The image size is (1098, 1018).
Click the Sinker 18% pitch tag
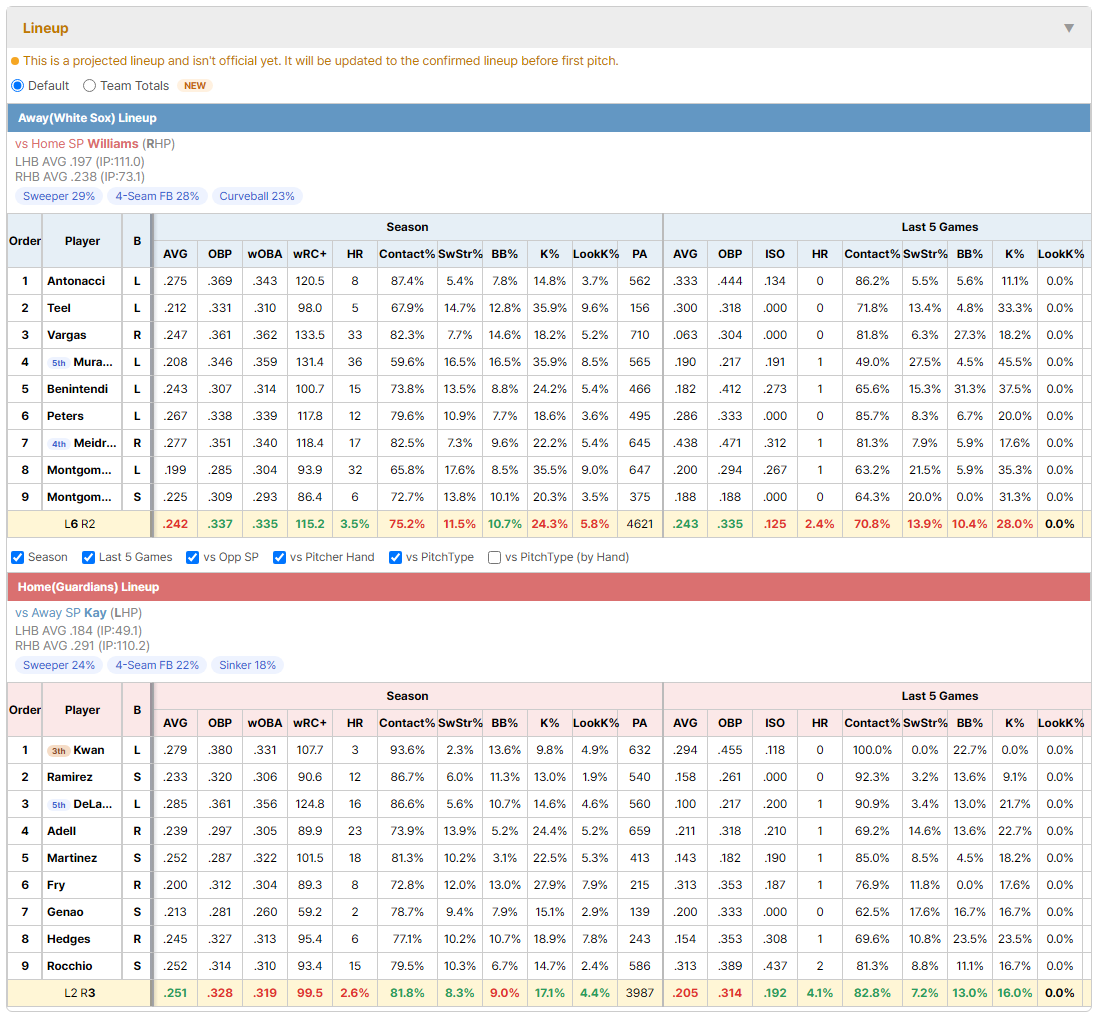(247, 665)
